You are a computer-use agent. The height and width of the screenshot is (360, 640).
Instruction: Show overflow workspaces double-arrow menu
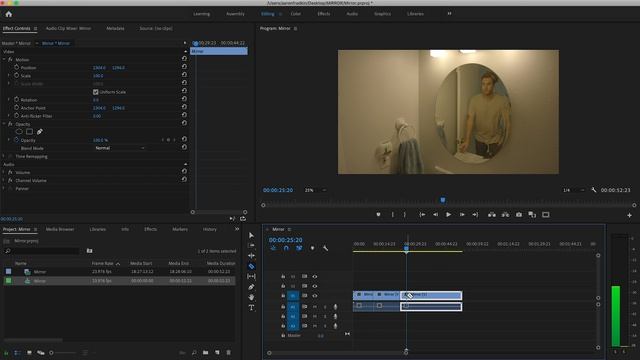click(x=449, y=13)
